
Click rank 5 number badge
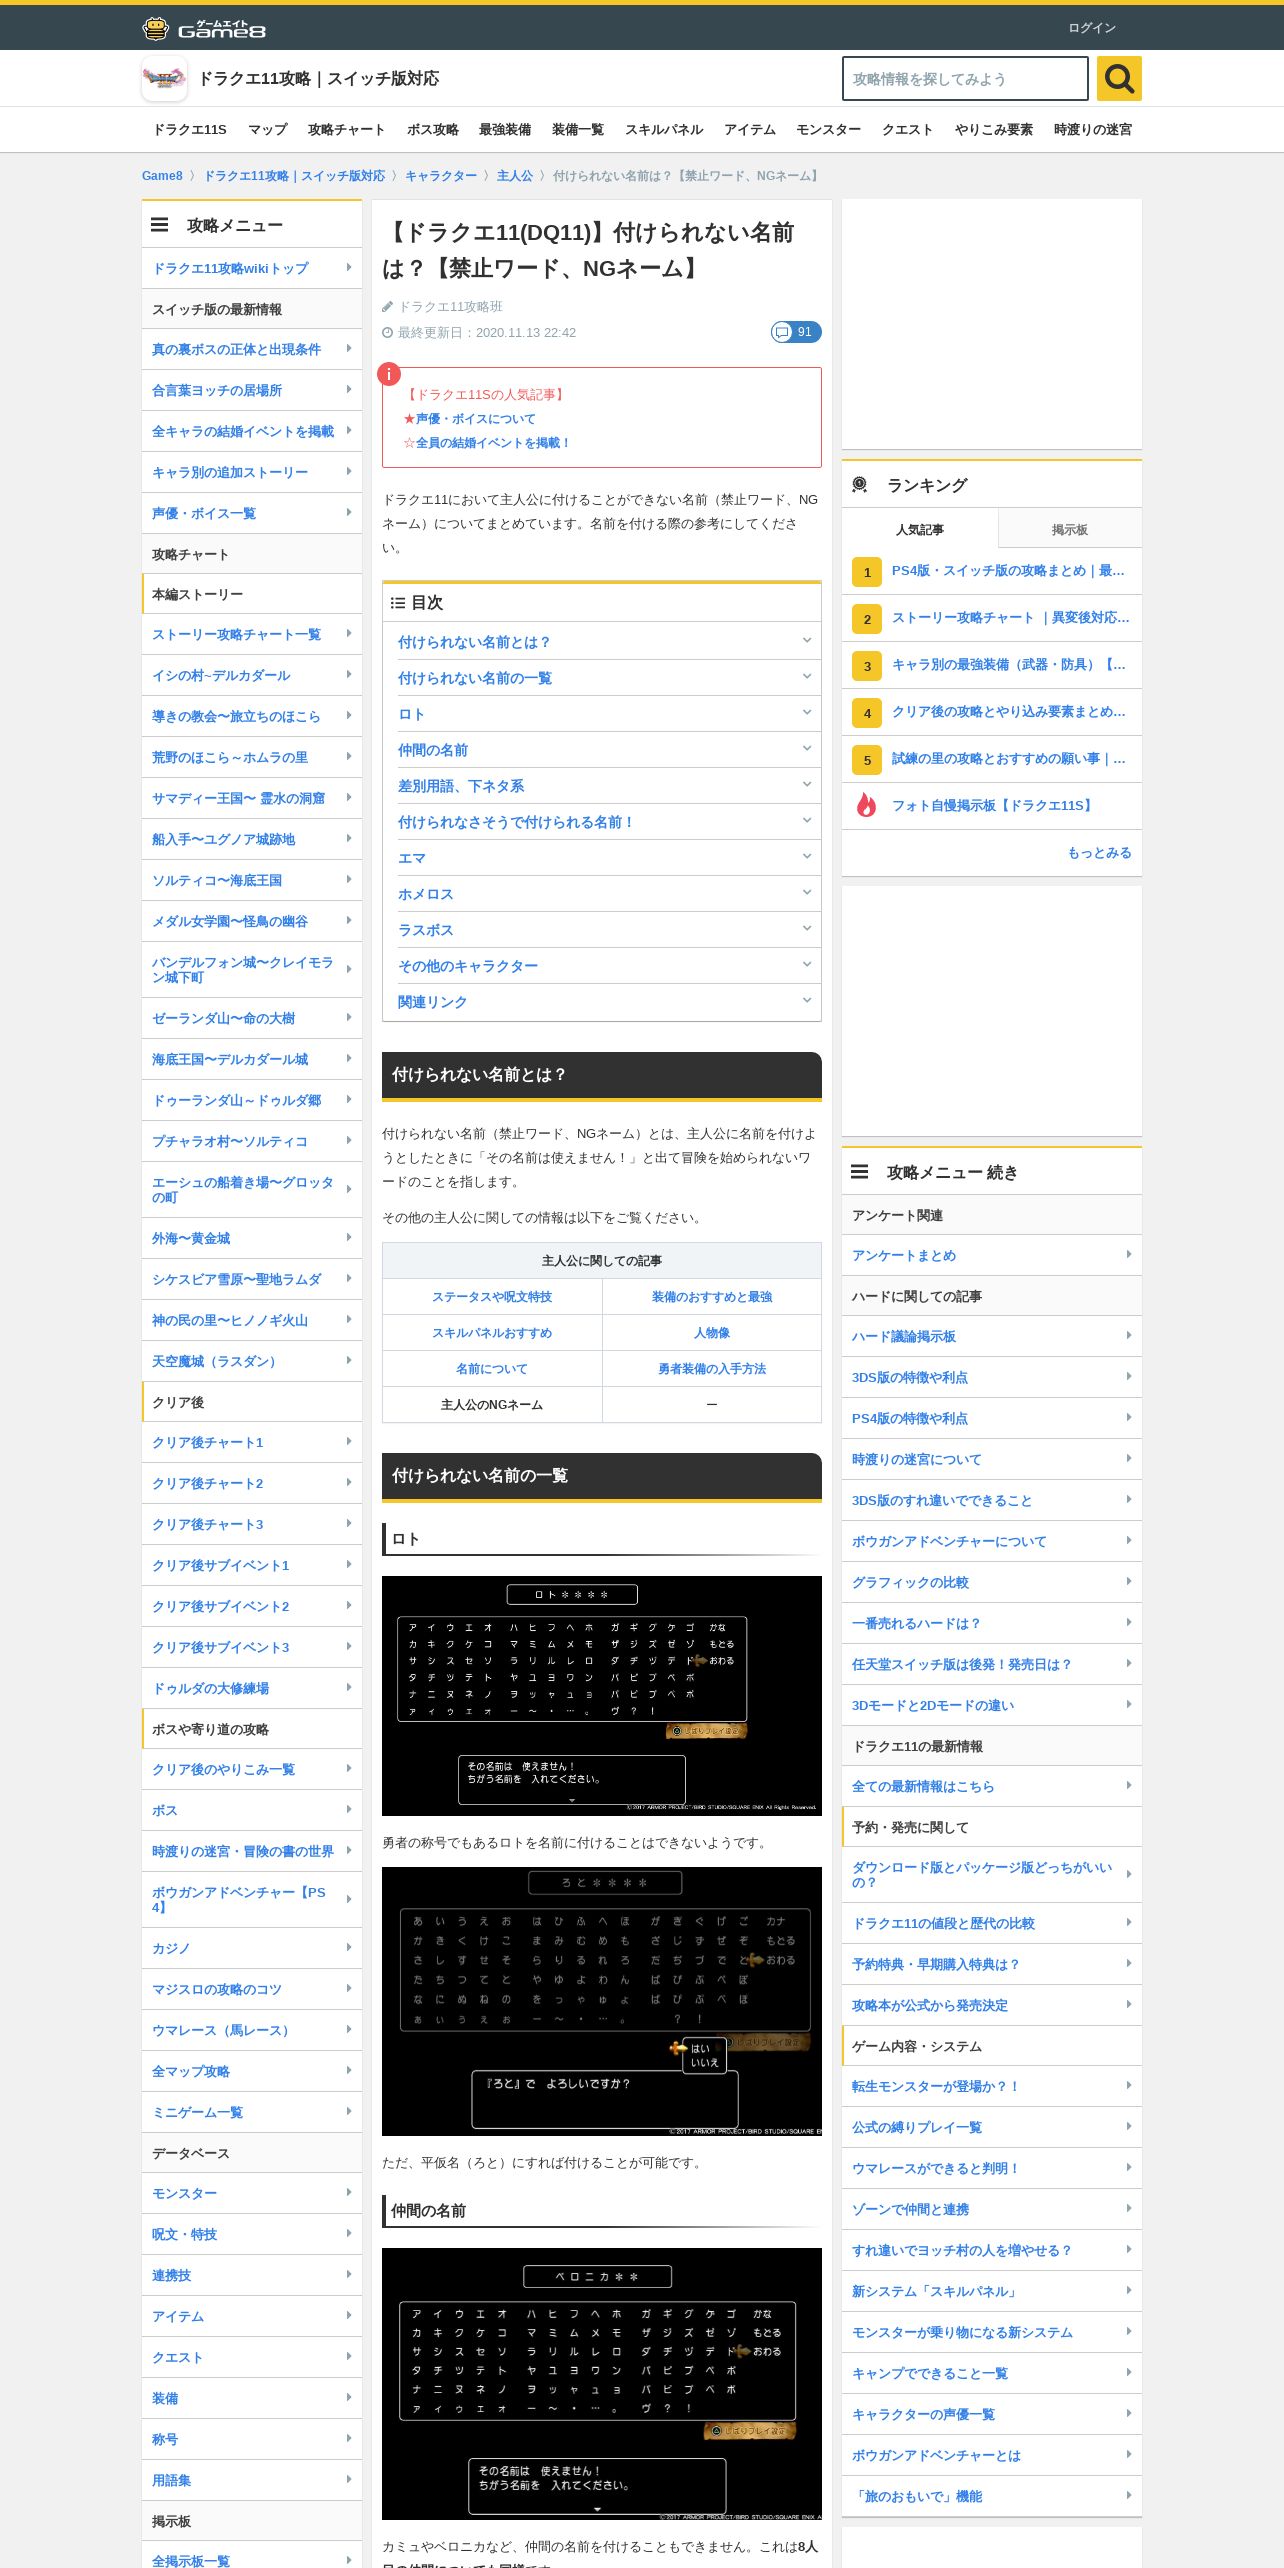point(866,760)
